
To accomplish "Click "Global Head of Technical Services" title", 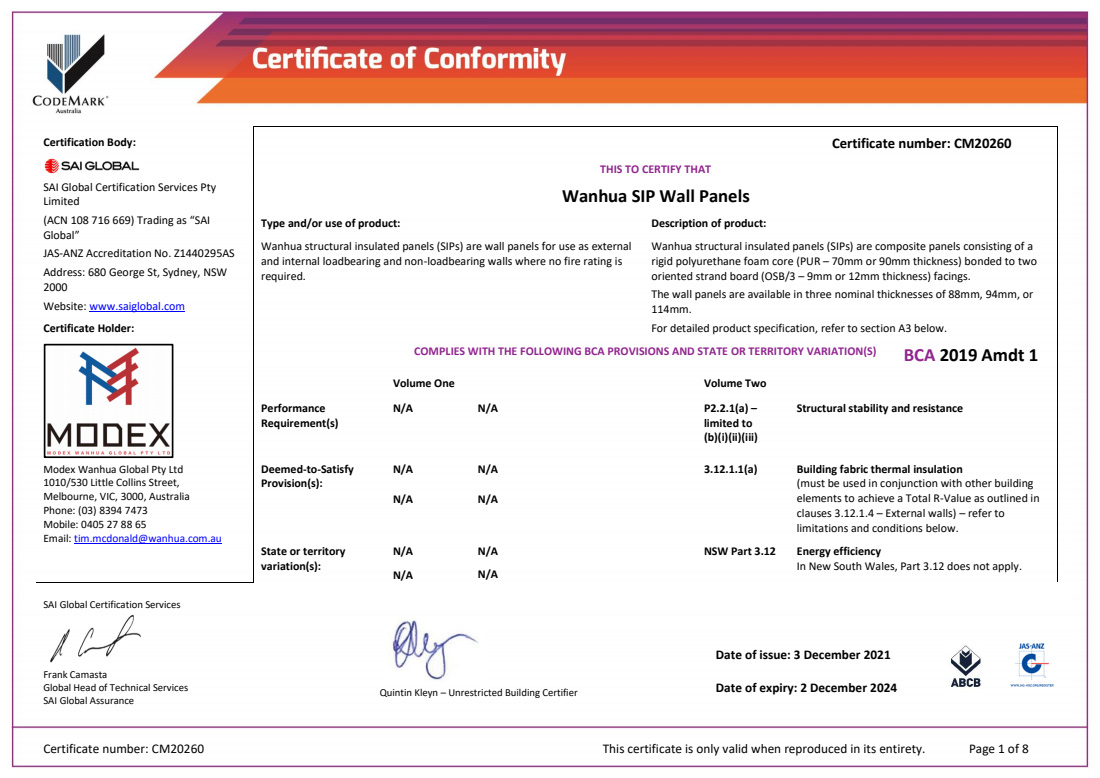I will (x=116, y=688).
